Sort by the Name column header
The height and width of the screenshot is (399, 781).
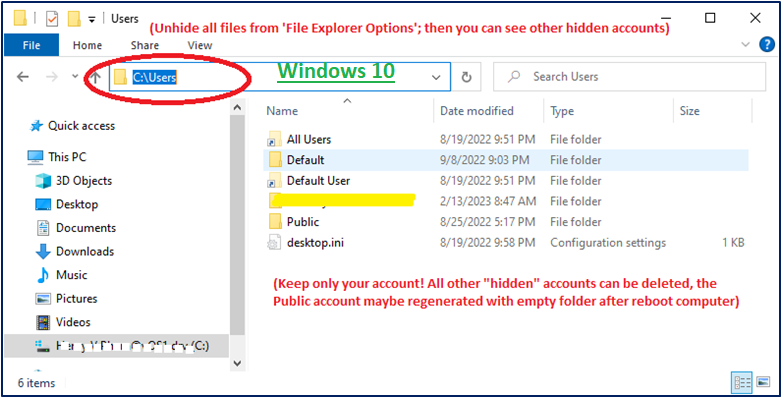[282, 111]
